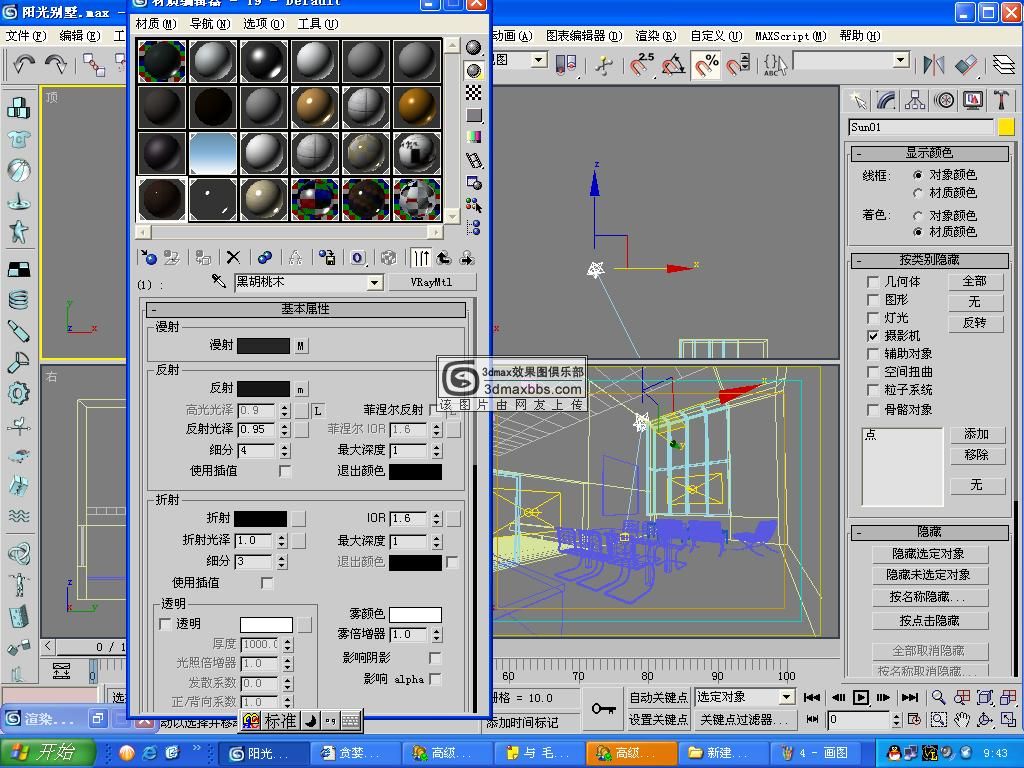Open the Utilities hammer panel tab
The width and height of the screenshot is (1024, 768).
(x=1000, y=100)
